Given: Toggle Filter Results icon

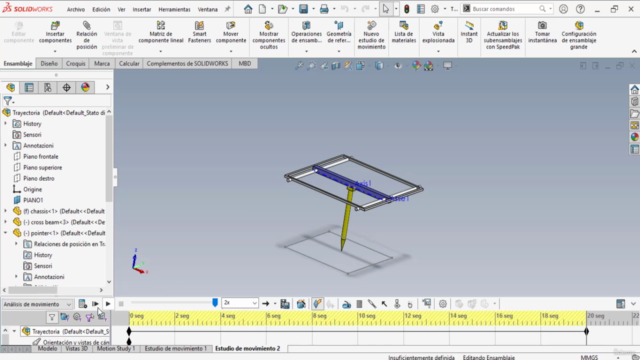Looking at the screenshot, I should pyautogui.click(x=102, y=317).
